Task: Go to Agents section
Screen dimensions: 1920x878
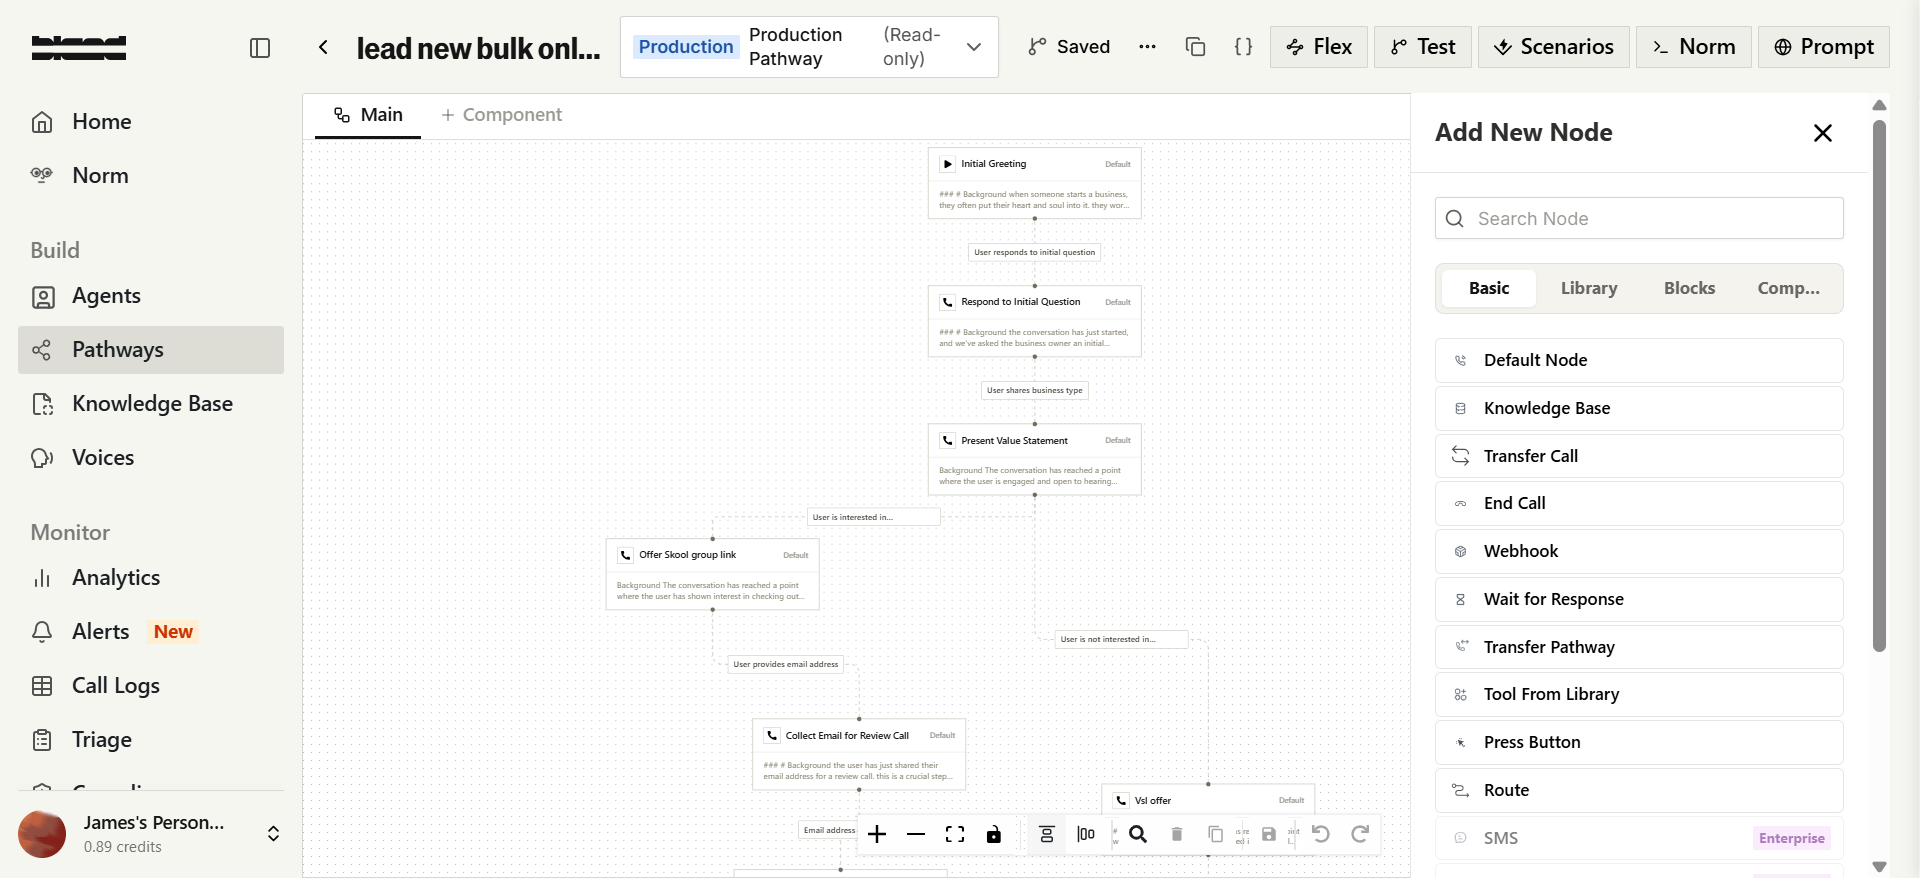Action: 151,296
